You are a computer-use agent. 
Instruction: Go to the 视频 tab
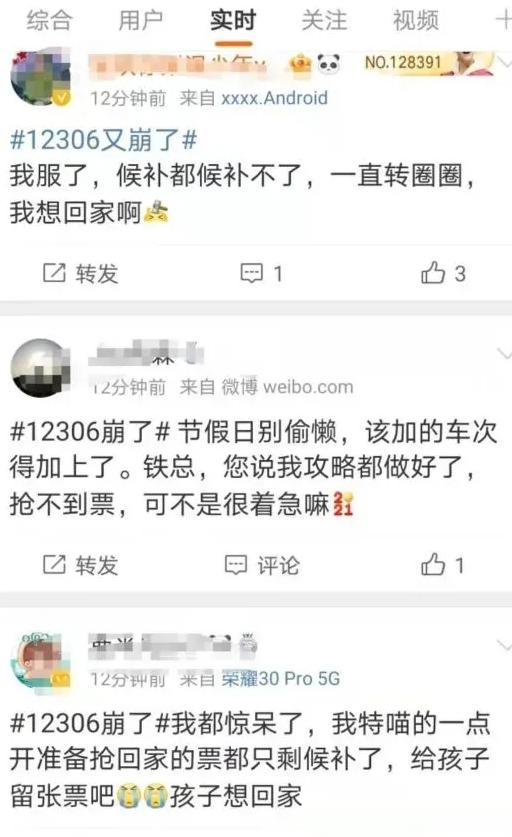pos(416,21)
